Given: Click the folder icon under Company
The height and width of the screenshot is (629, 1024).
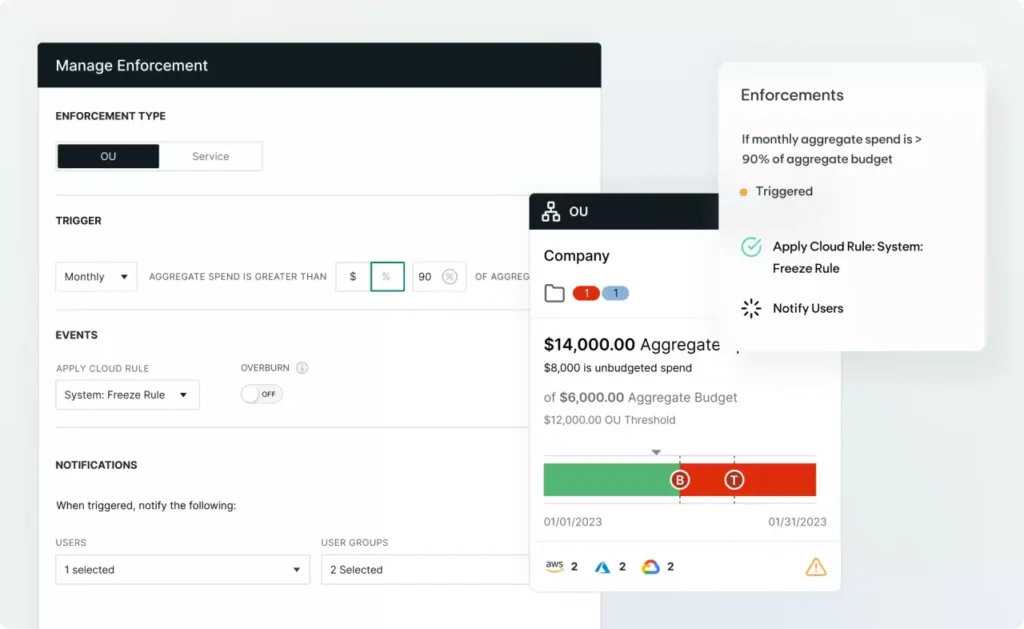Looking at the screenshot, I should coord(554,293).
